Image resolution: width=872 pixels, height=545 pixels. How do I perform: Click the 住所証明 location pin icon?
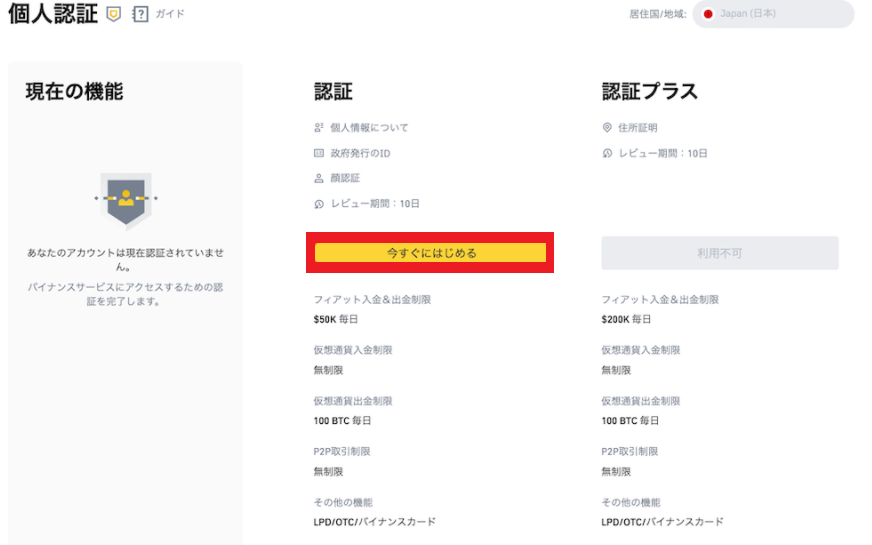607,127
